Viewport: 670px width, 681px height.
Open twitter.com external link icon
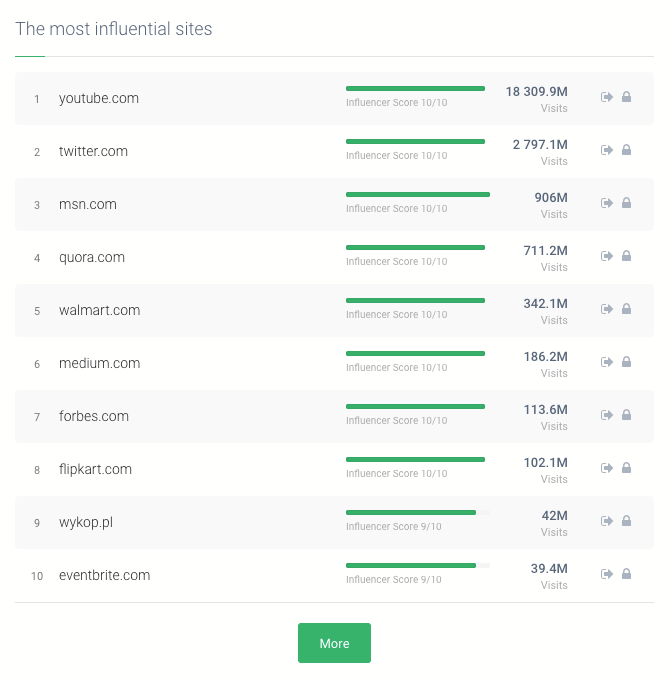pyautogui.click(x=607, y=150)
